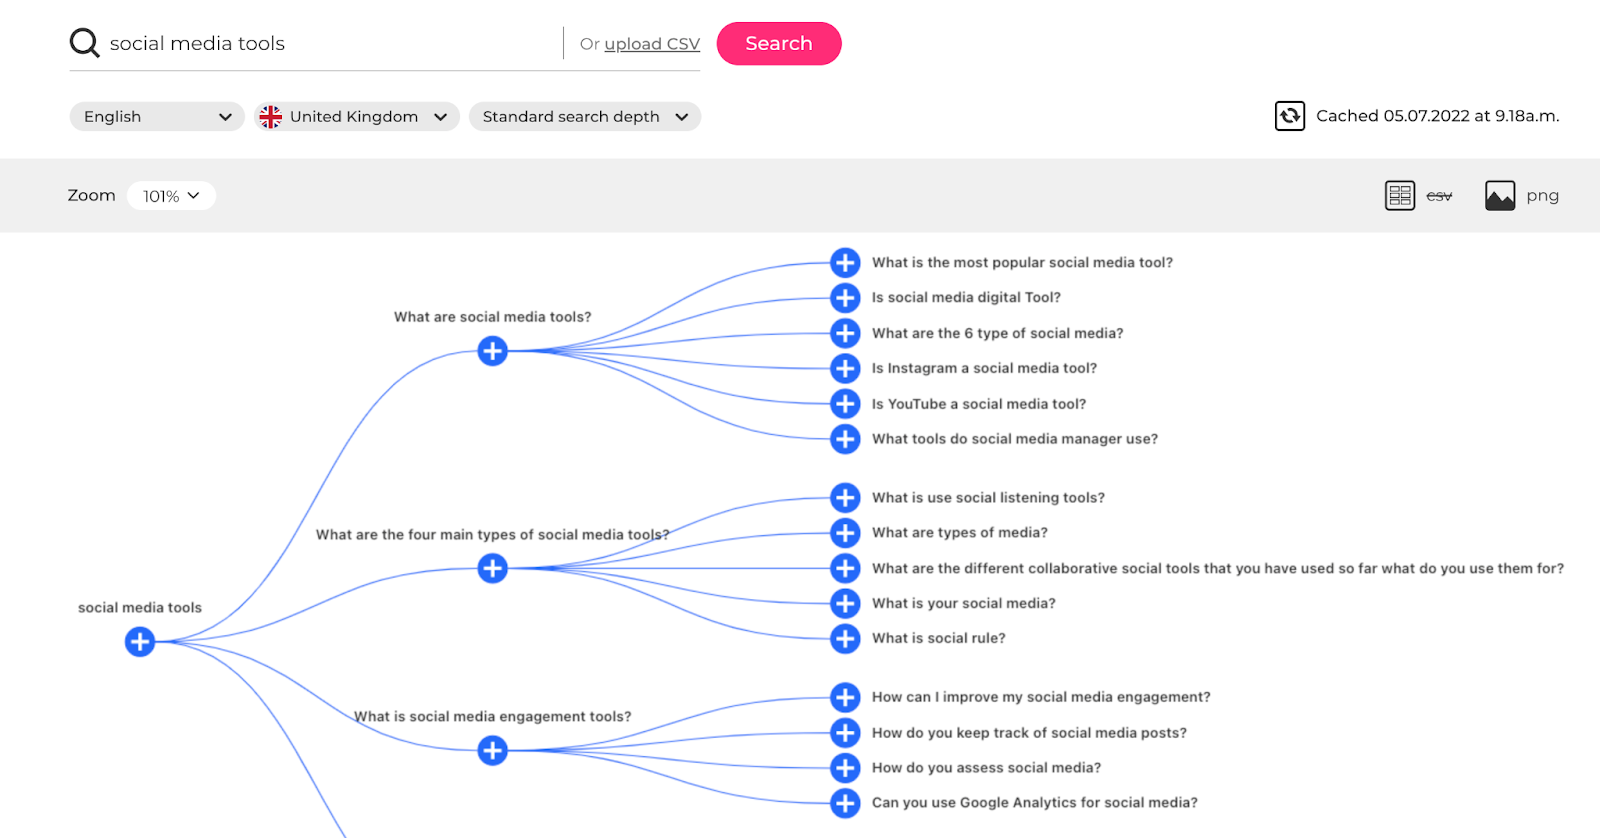The height and width of the screenshot is (838, 1600).
Task: Expand the 'Can you use Google Analytics for social media?' node
Action: (x=845, y=802)
